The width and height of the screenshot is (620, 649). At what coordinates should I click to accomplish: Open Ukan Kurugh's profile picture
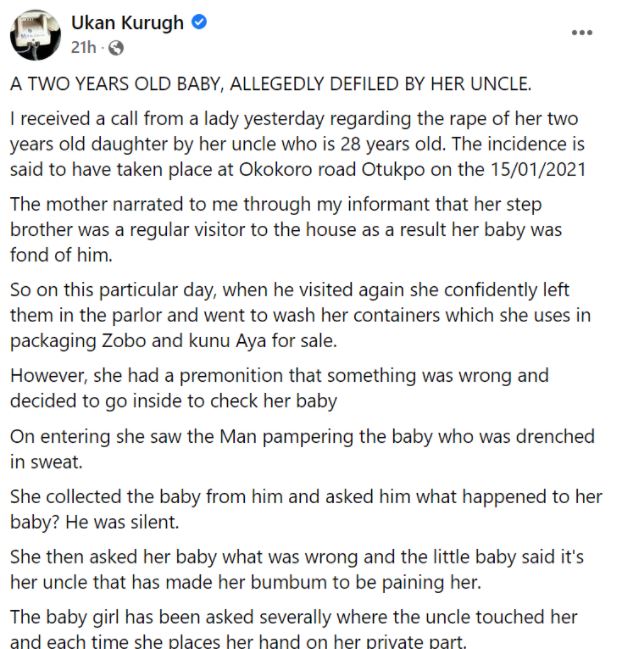coord(36,35)
